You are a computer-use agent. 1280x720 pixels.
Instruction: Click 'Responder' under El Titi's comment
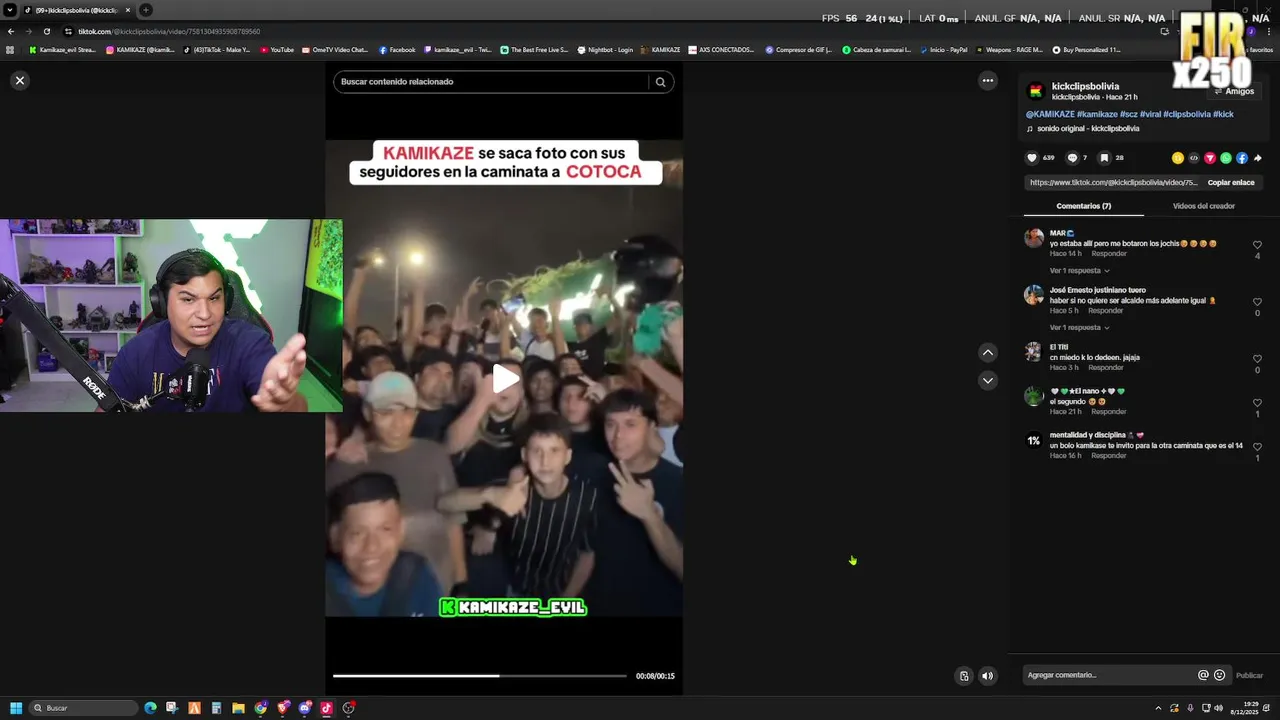pyautogui.click(x=1105, y=368)
